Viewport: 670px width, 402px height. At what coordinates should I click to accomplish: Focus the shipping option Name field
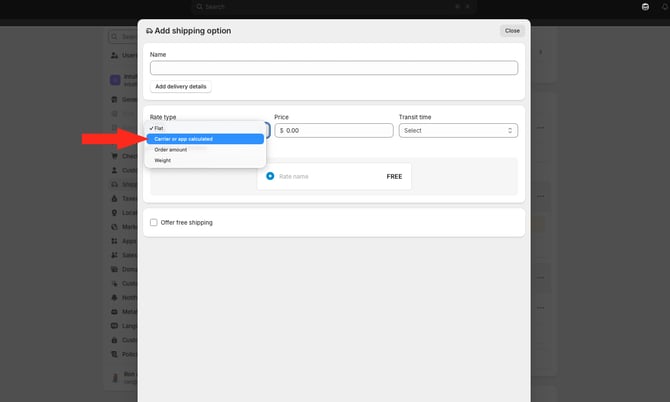point(334,68)
